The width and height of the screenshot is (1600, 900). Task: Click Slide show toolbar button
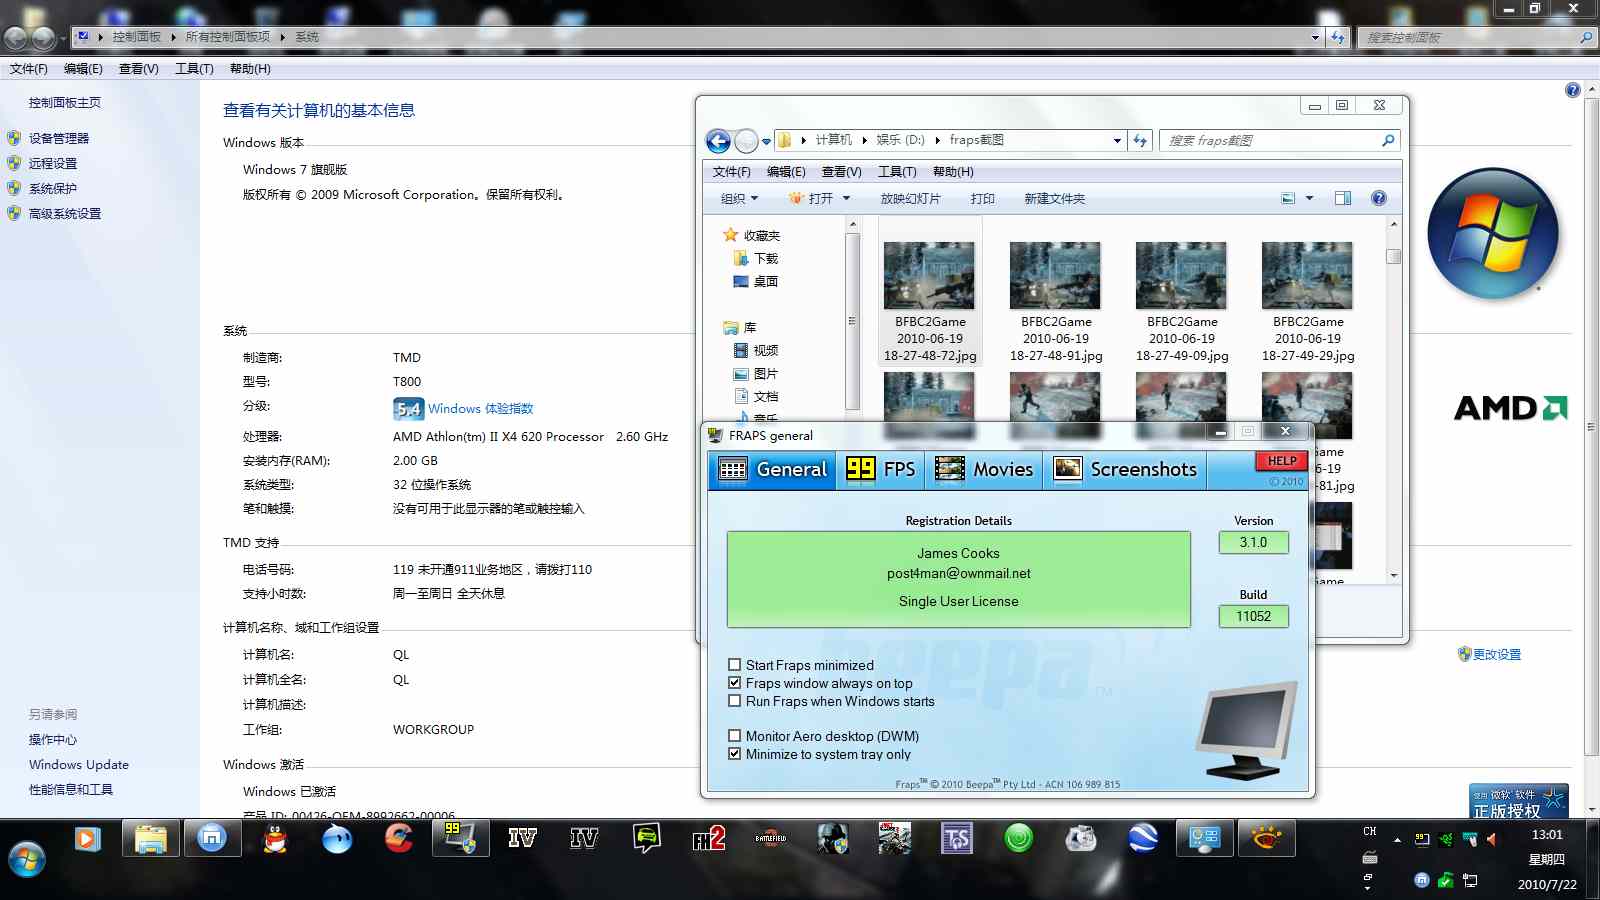click(x=910, y=199)
